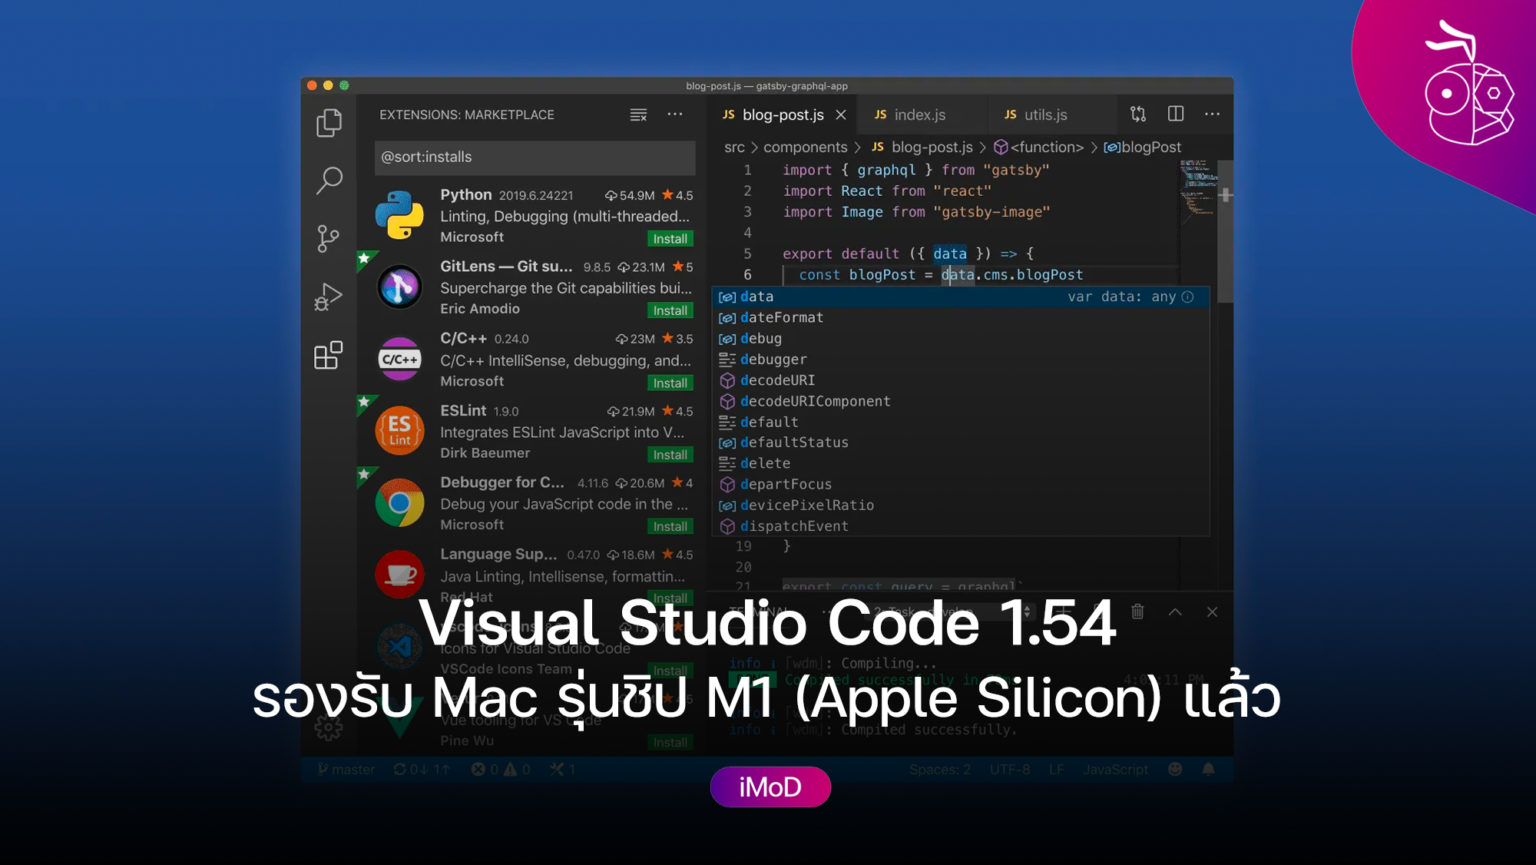Image resolution: width=1536 pixels, height=865 pixels.
Task: Split the editor using the split icon
Action: point(1175,113)
